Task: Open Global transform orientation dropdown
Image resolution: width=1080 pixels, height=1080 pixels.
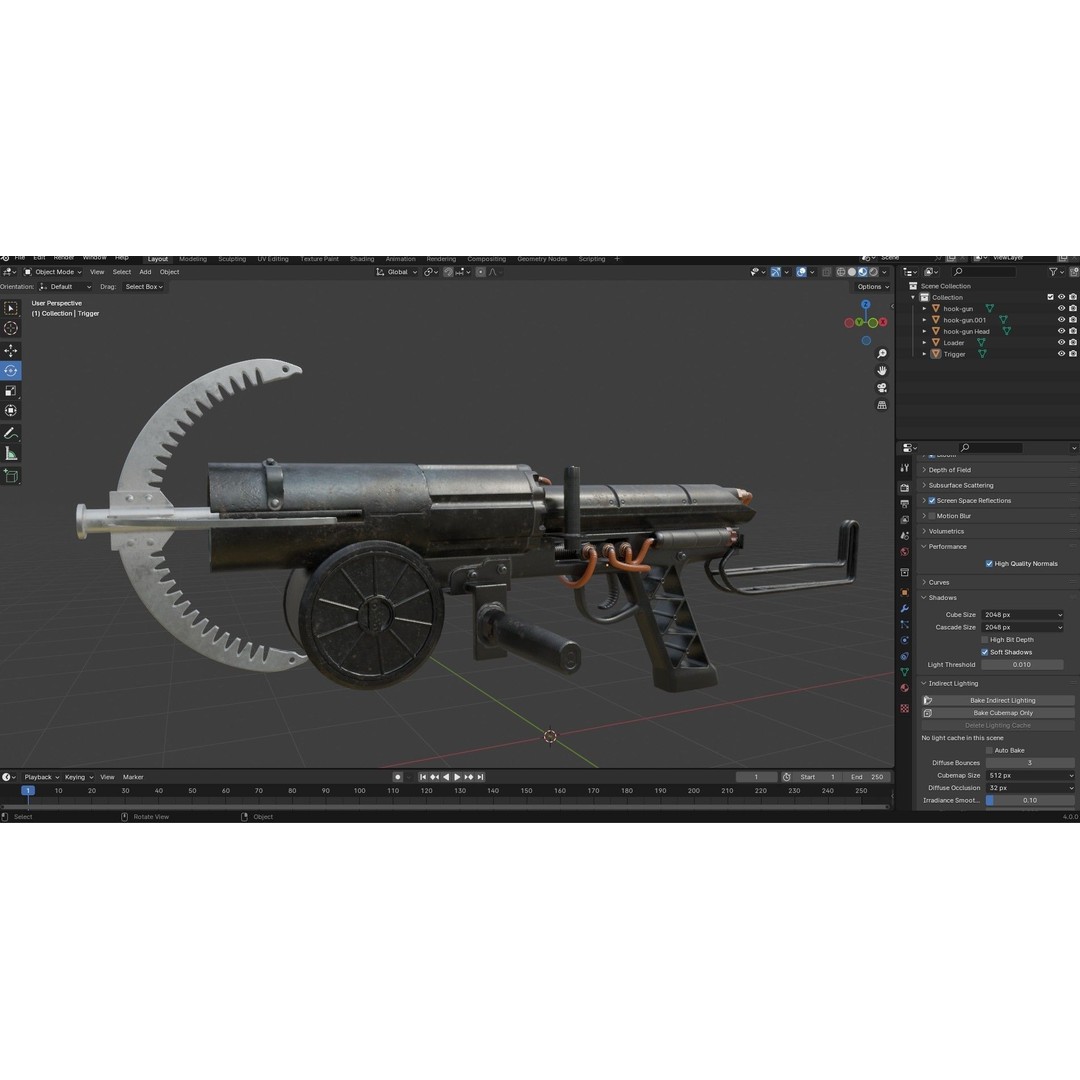Action: click(396, 272)
